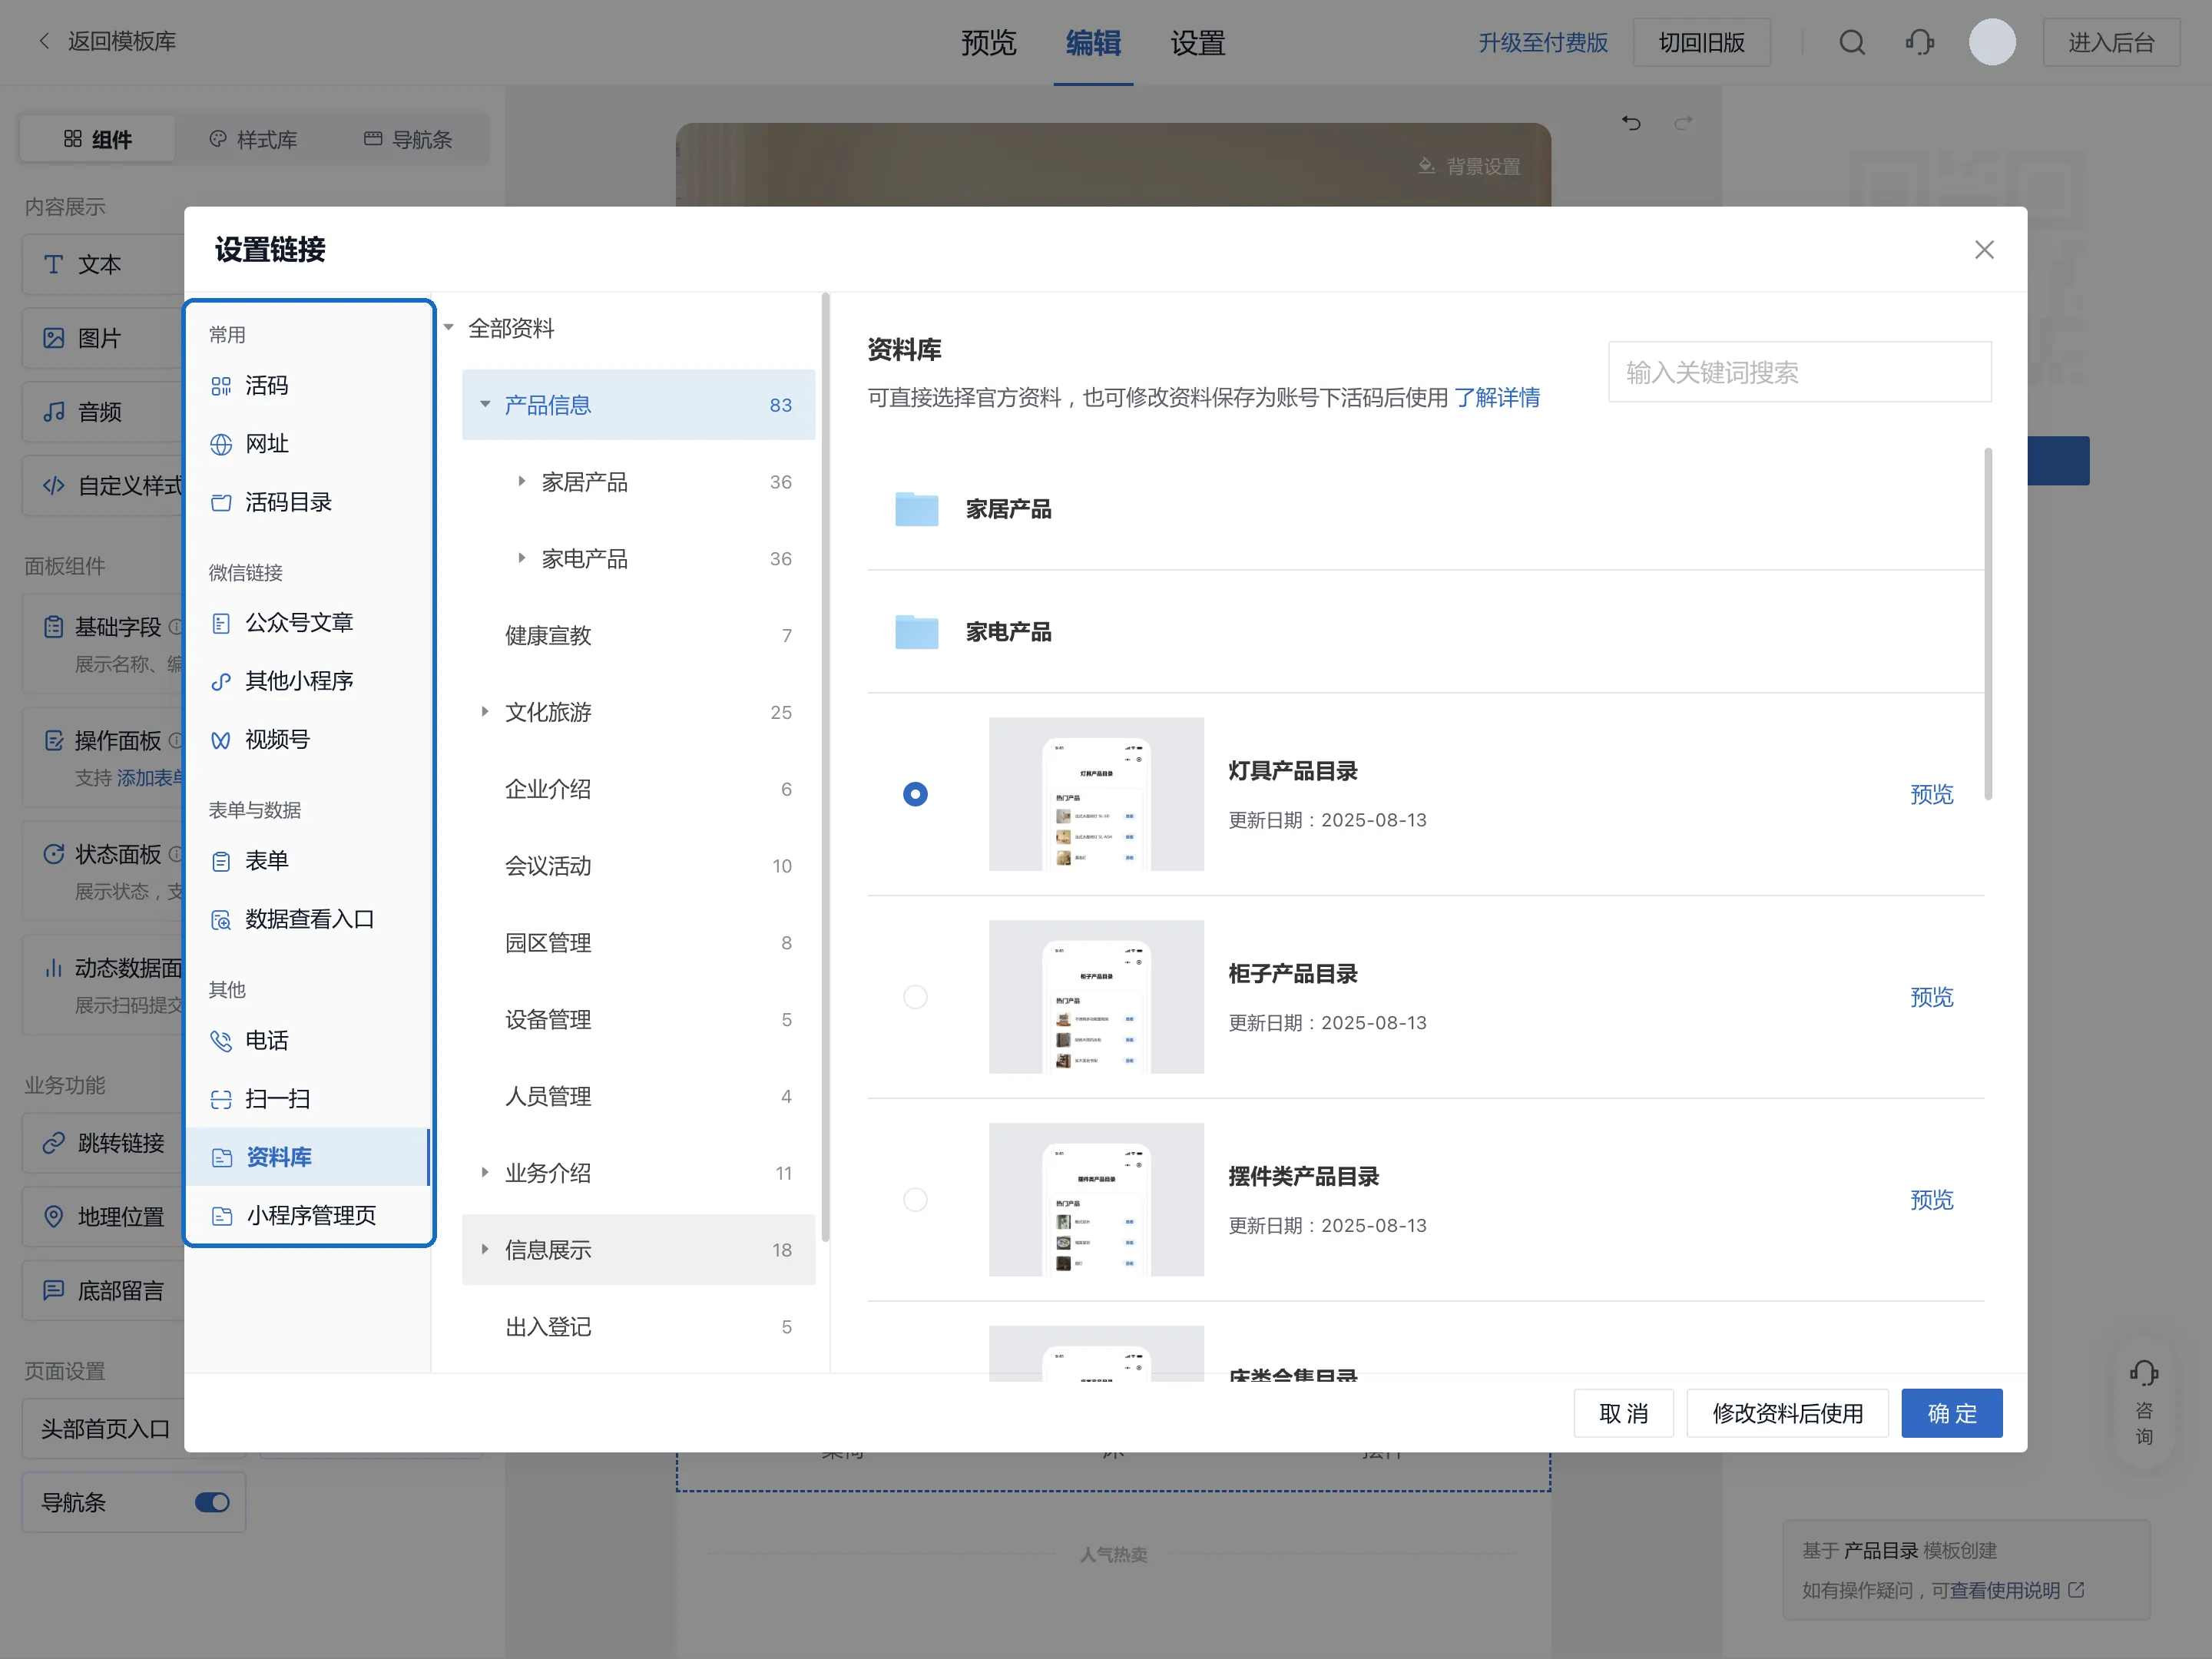
Task: Select the 活码 link type icon
Action: click(221, 386)
